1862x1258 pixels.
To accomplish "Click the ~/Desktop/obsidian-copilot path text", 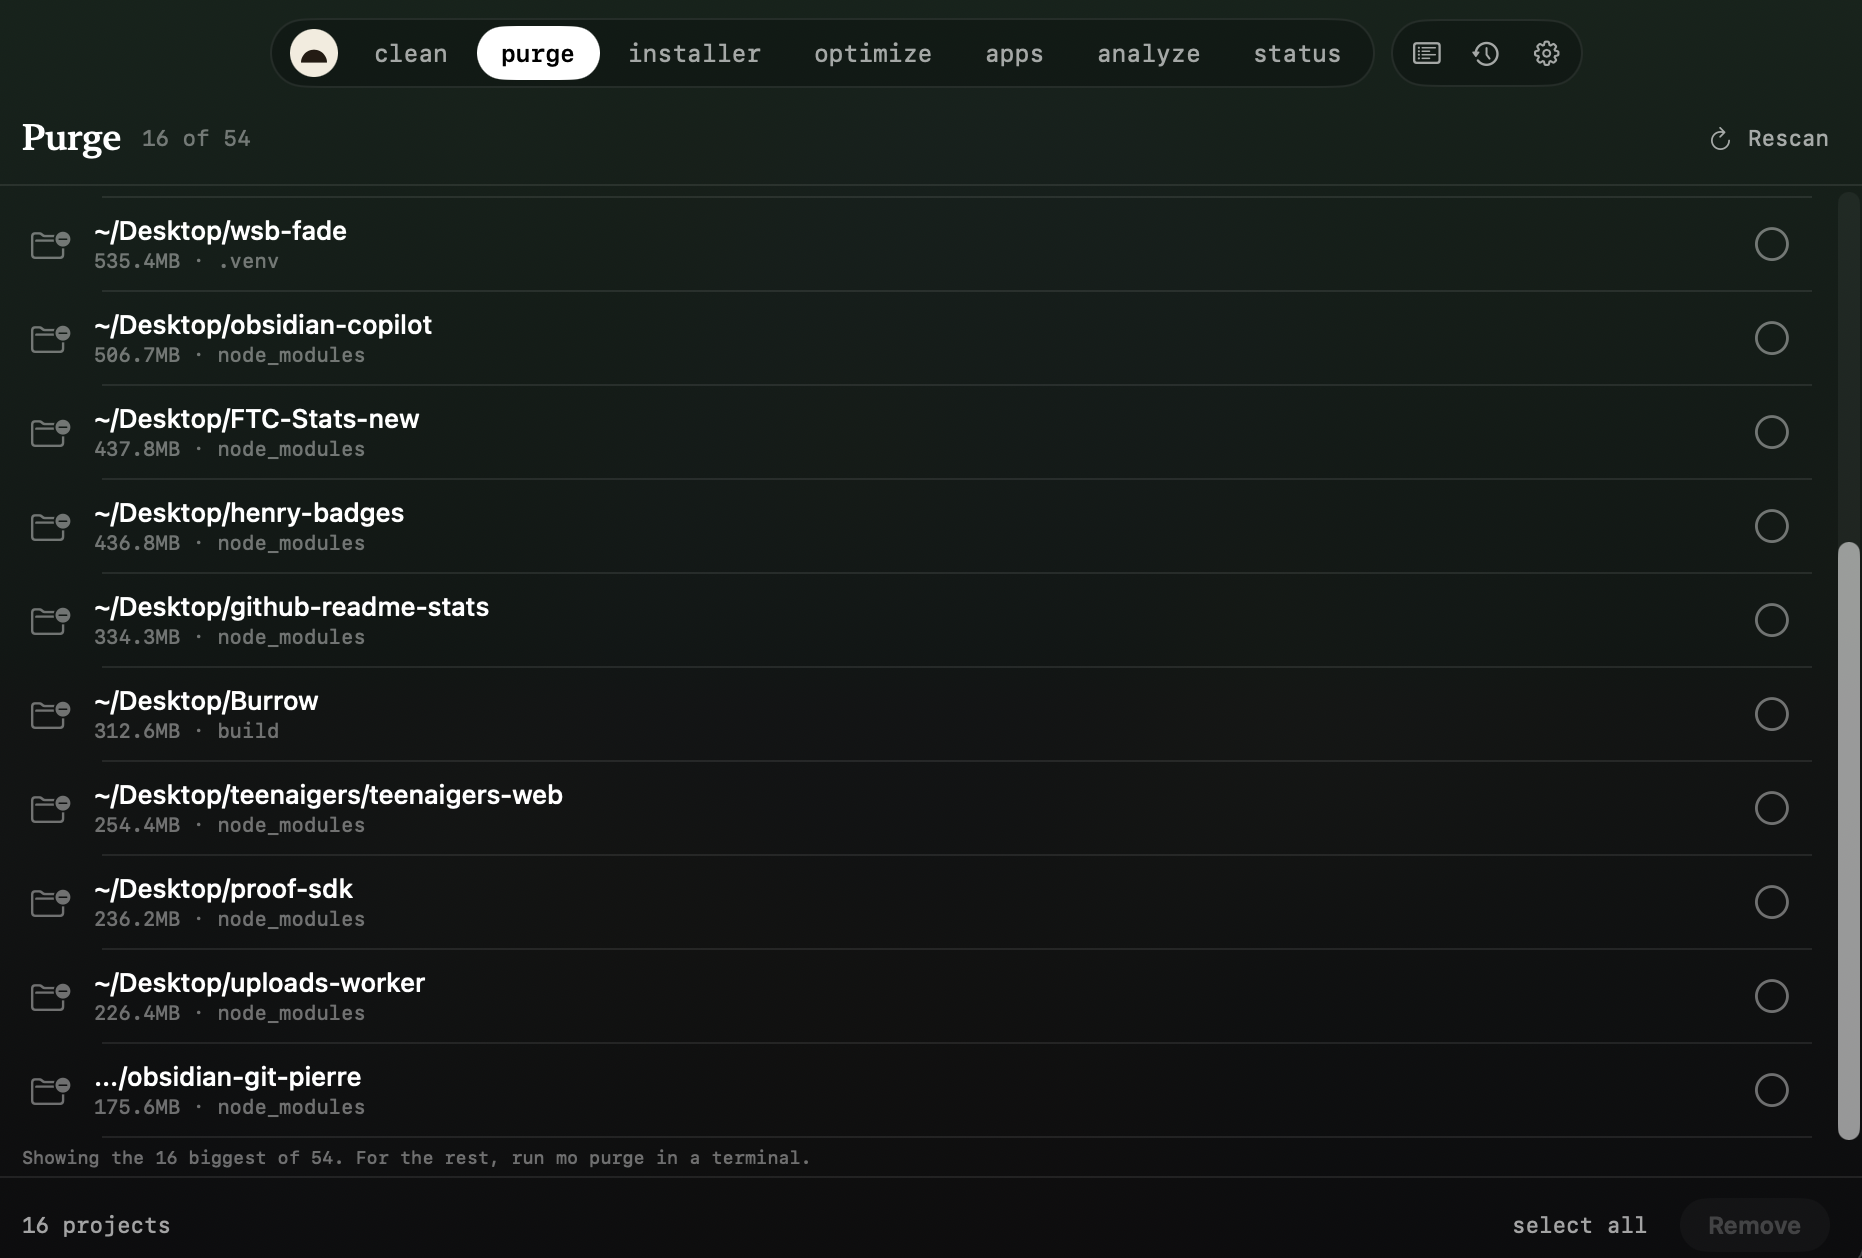I will 263,325.
